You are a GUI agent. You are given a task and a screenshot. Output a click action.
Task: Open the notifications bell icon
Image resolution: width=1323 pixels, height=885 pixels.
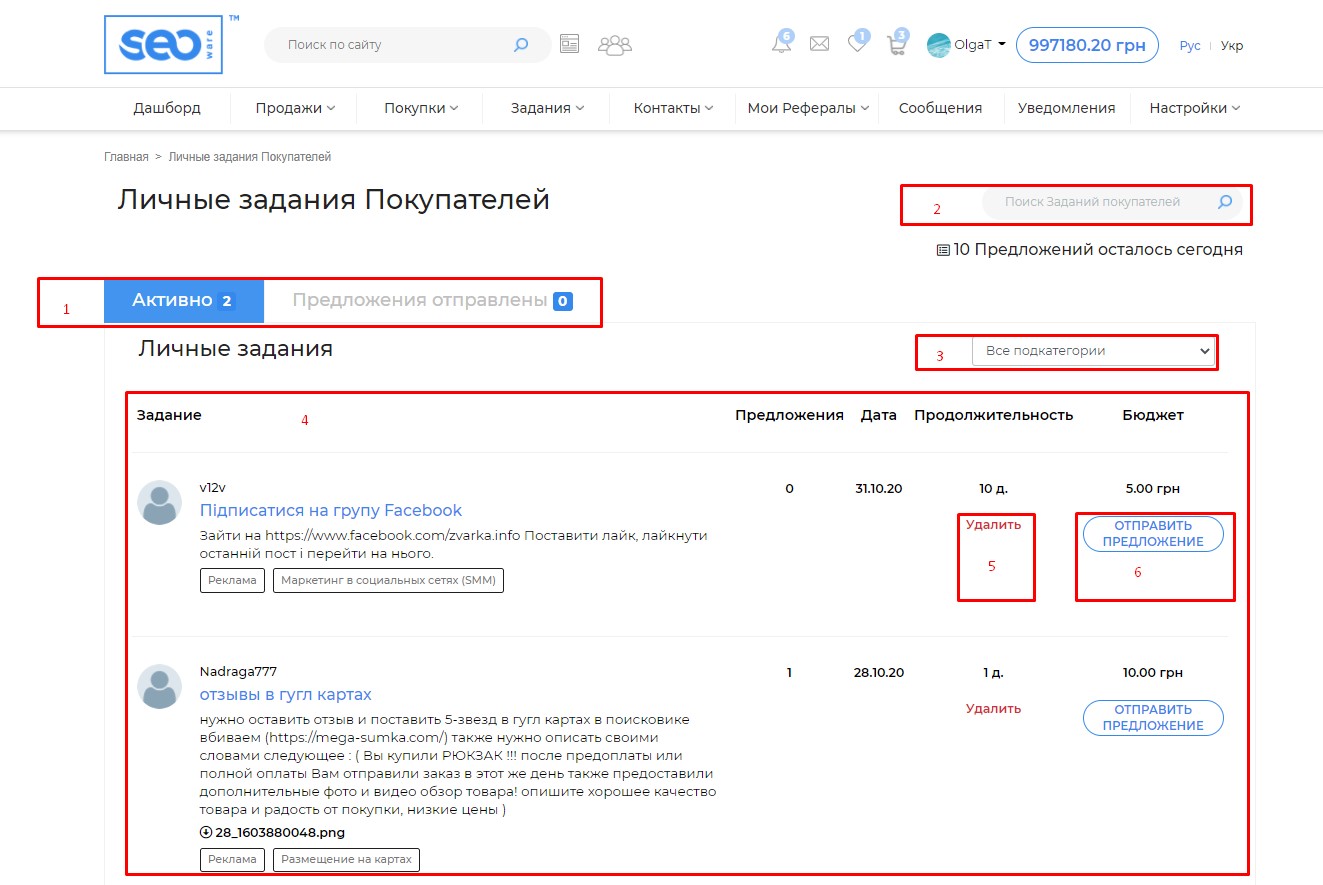(781, 44)
